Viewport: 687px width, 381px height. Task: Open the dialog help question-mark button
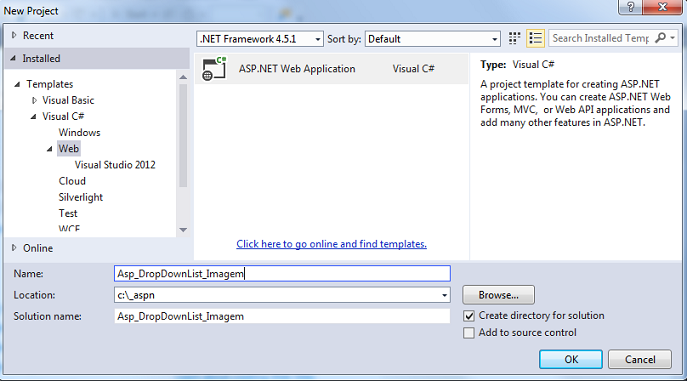(x=630, y=7)
